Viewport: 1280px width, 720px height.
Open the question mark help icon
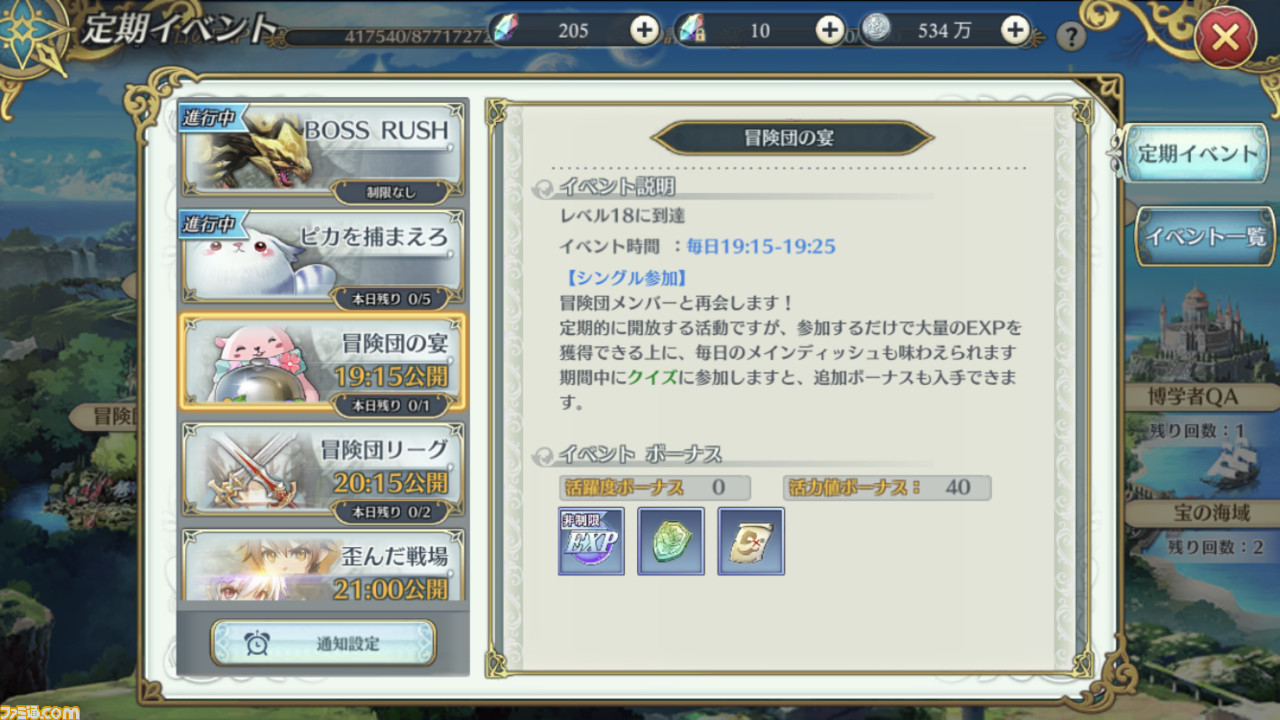tap(1071, 37)
